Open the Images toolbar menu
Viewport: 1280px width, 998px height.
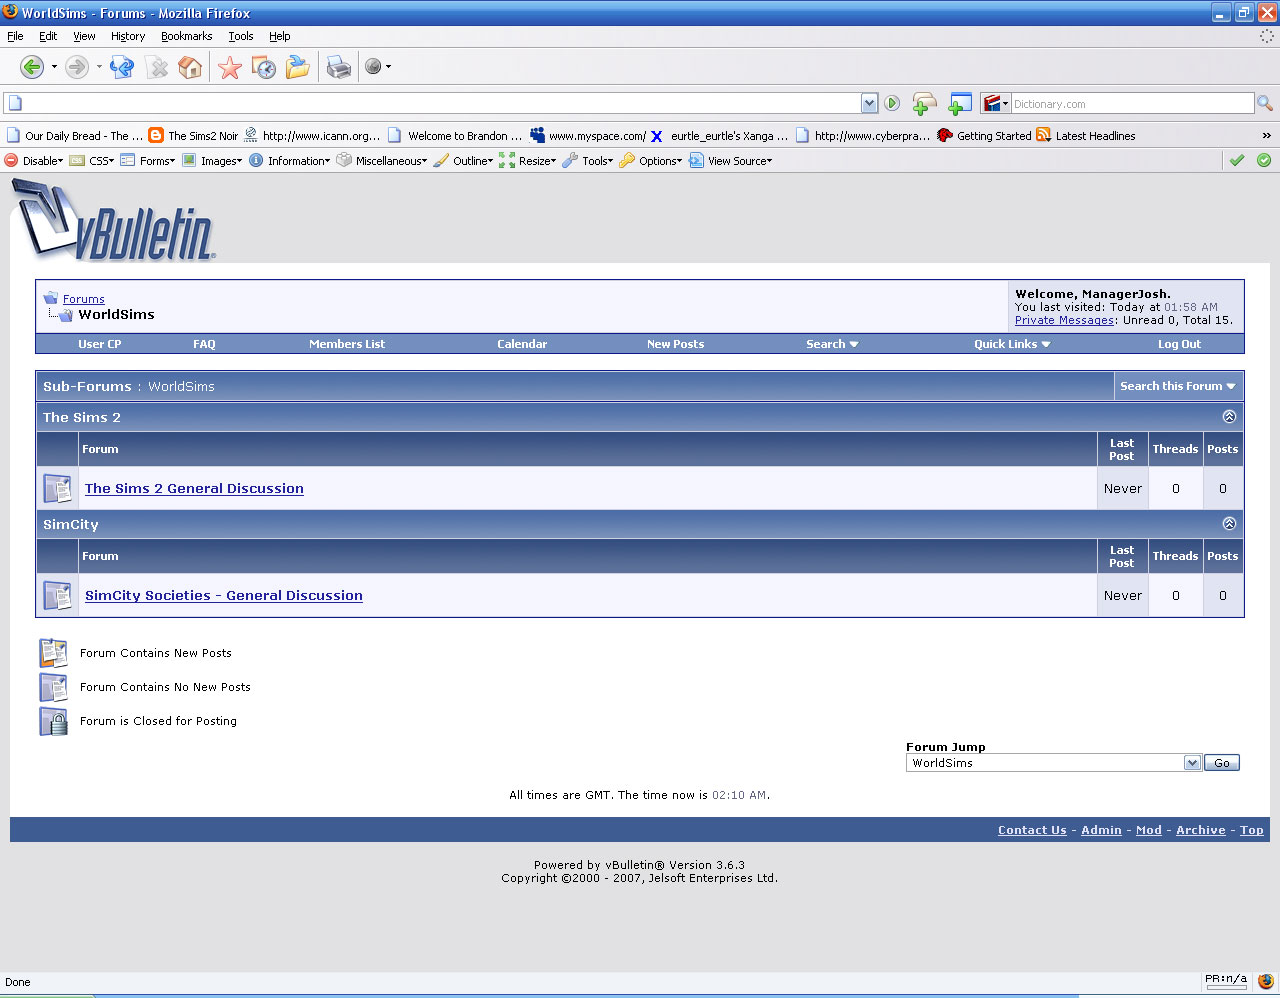click(x=212, y=160)
